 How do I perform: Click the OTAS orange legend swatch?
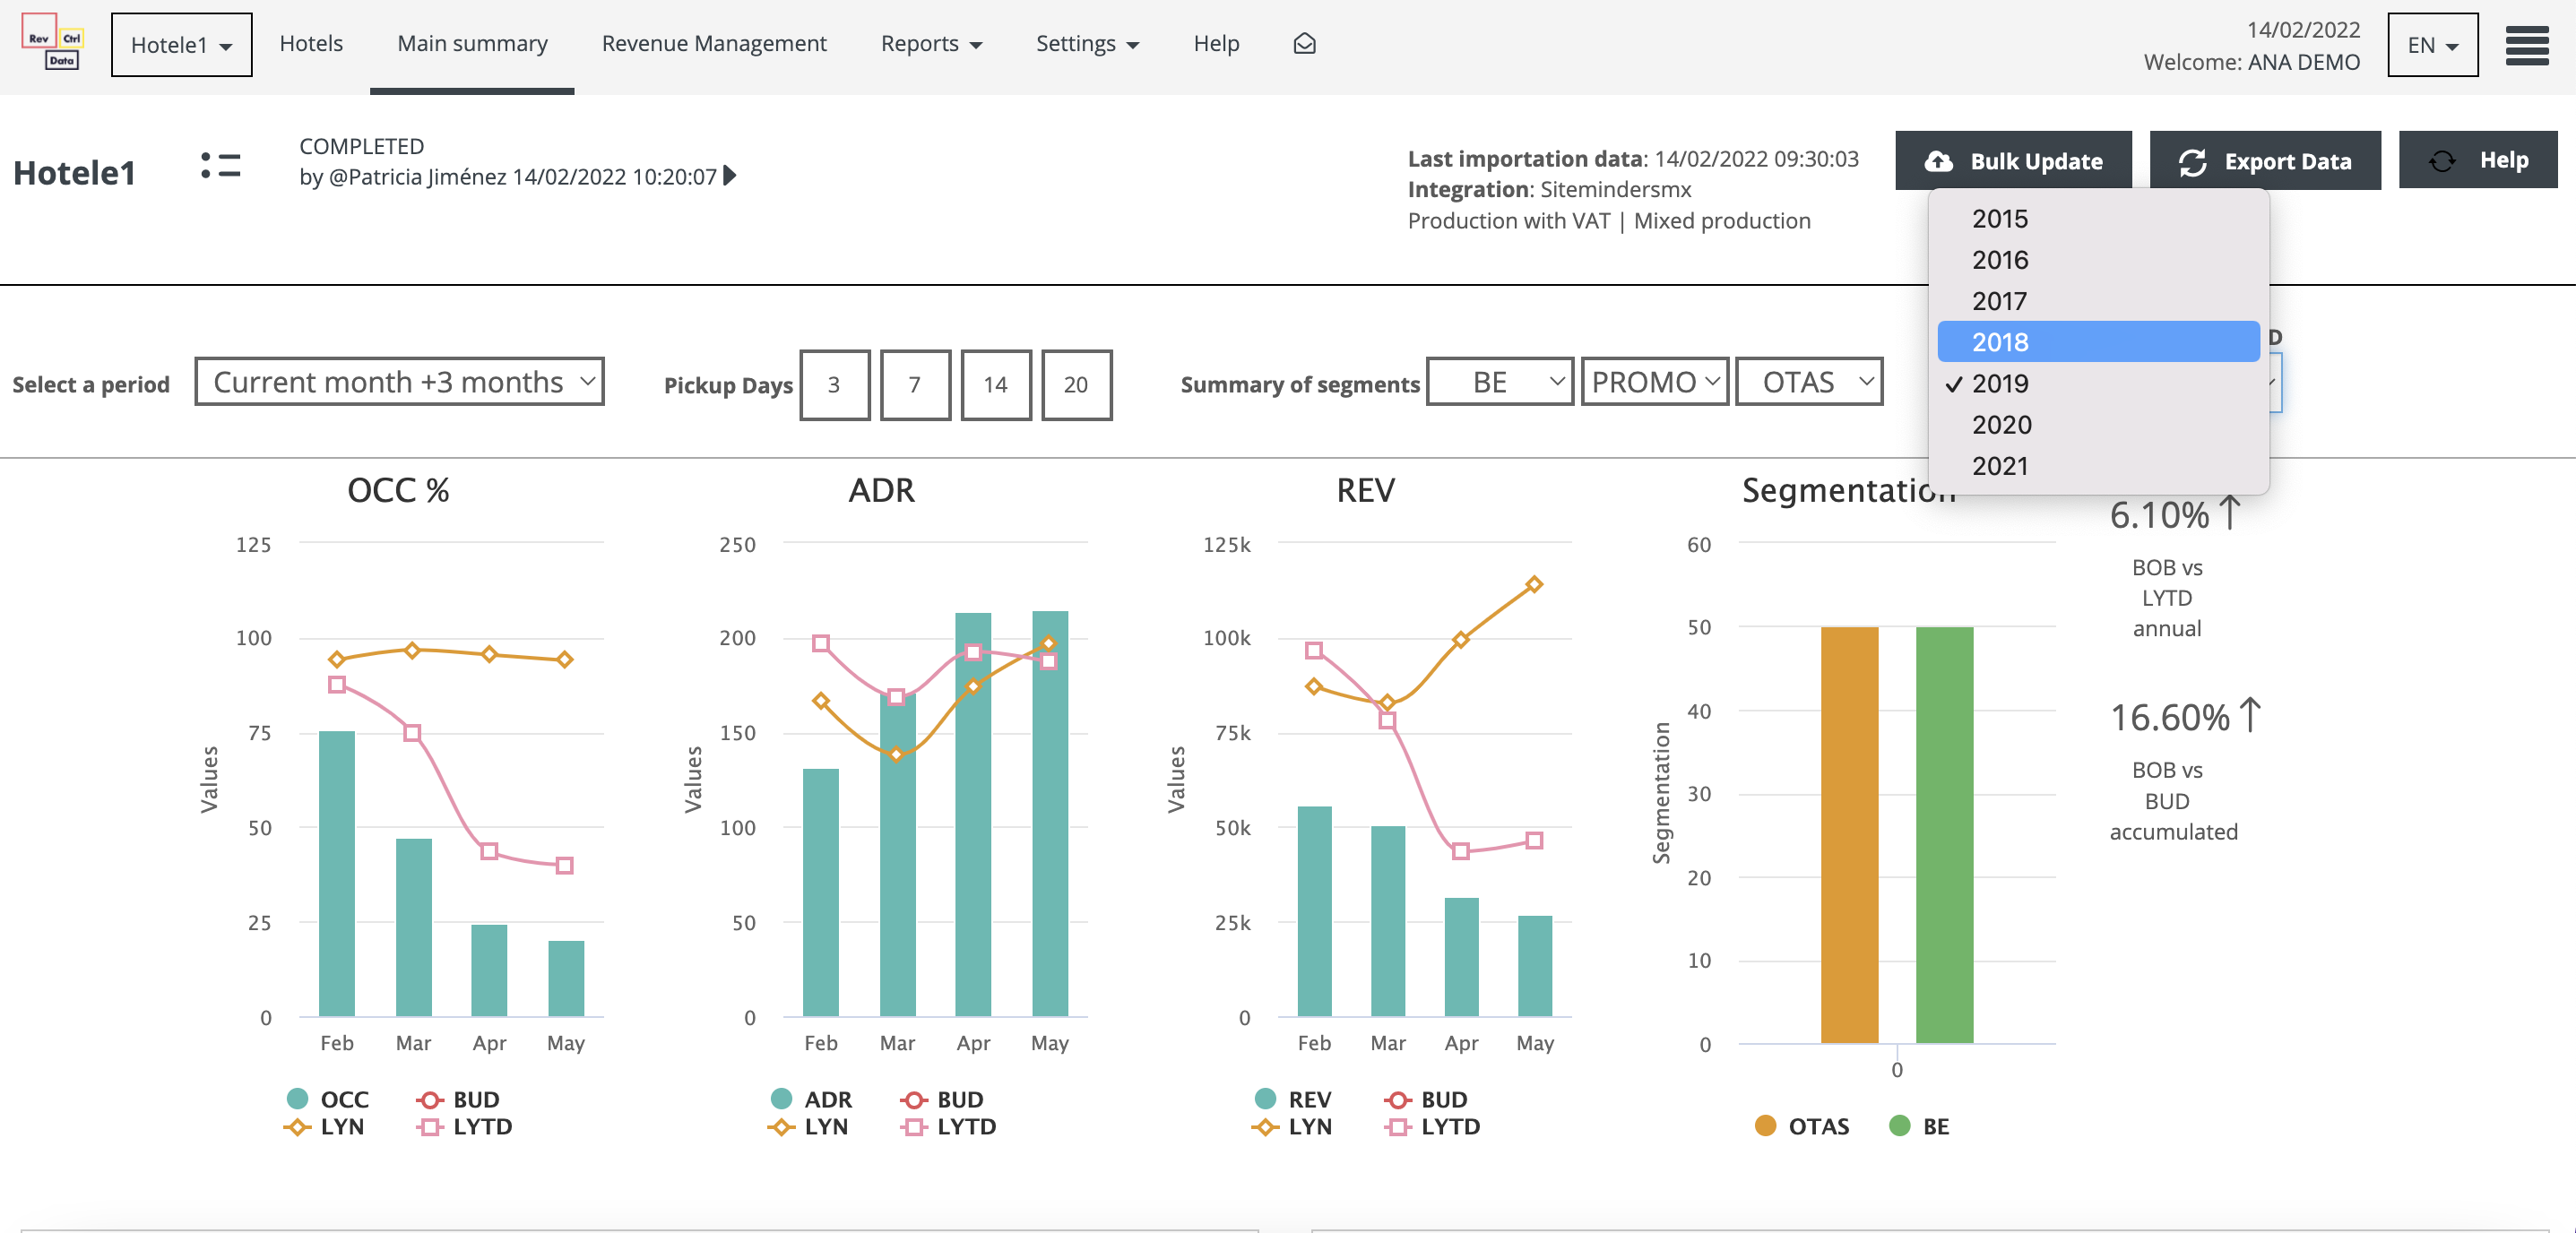pyautogui.click(x=1765, y=1126)
